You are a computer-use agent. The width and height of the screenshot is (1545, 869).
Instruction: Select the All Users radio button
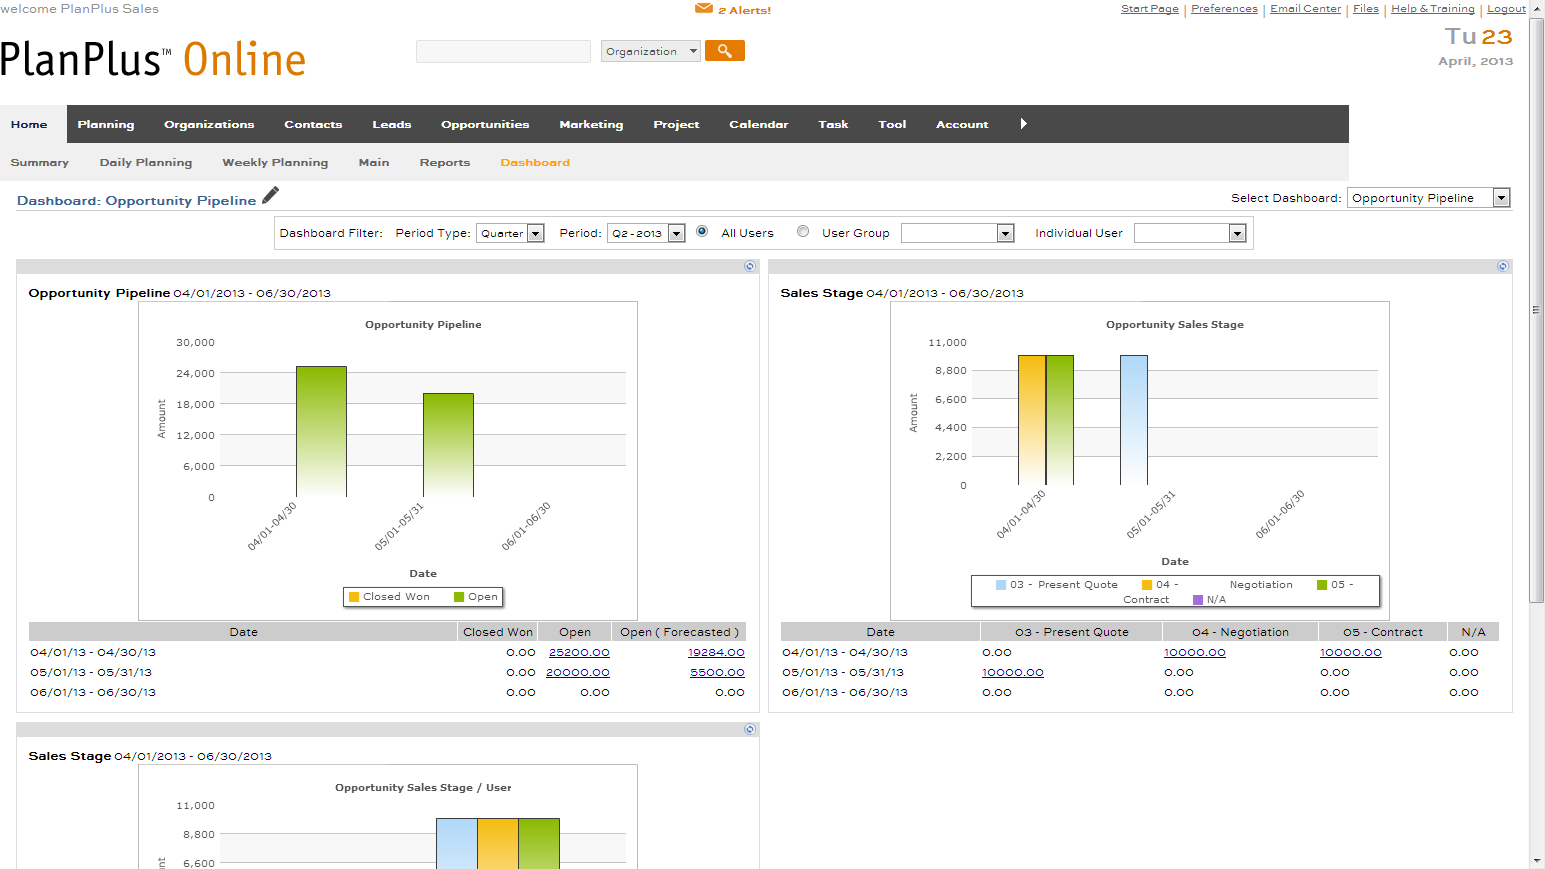tap(702, 232)
